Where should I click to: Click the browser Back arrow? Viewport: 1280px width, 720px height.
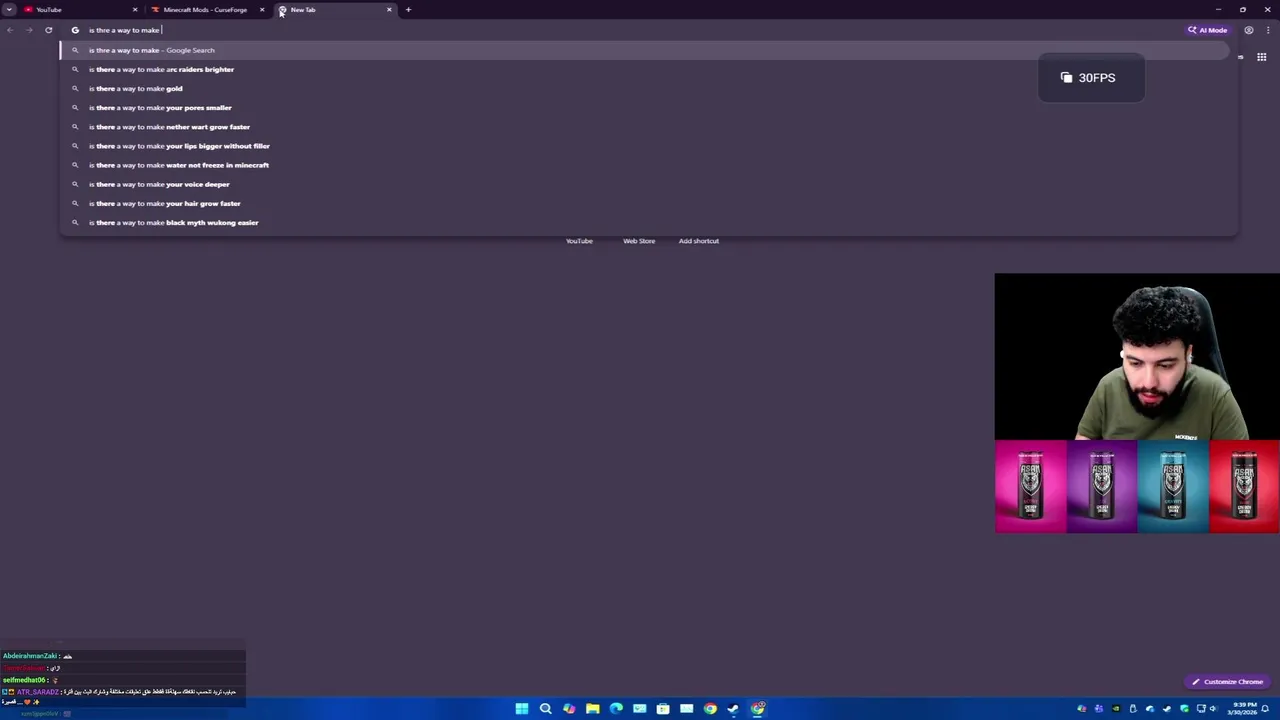[x=10, y=30]
